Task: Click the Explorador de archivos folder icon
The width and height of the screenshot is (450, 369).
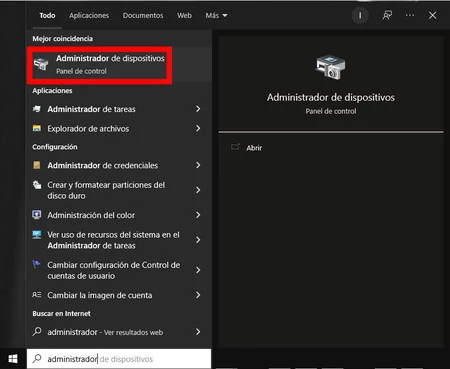Action: (37, 128)
